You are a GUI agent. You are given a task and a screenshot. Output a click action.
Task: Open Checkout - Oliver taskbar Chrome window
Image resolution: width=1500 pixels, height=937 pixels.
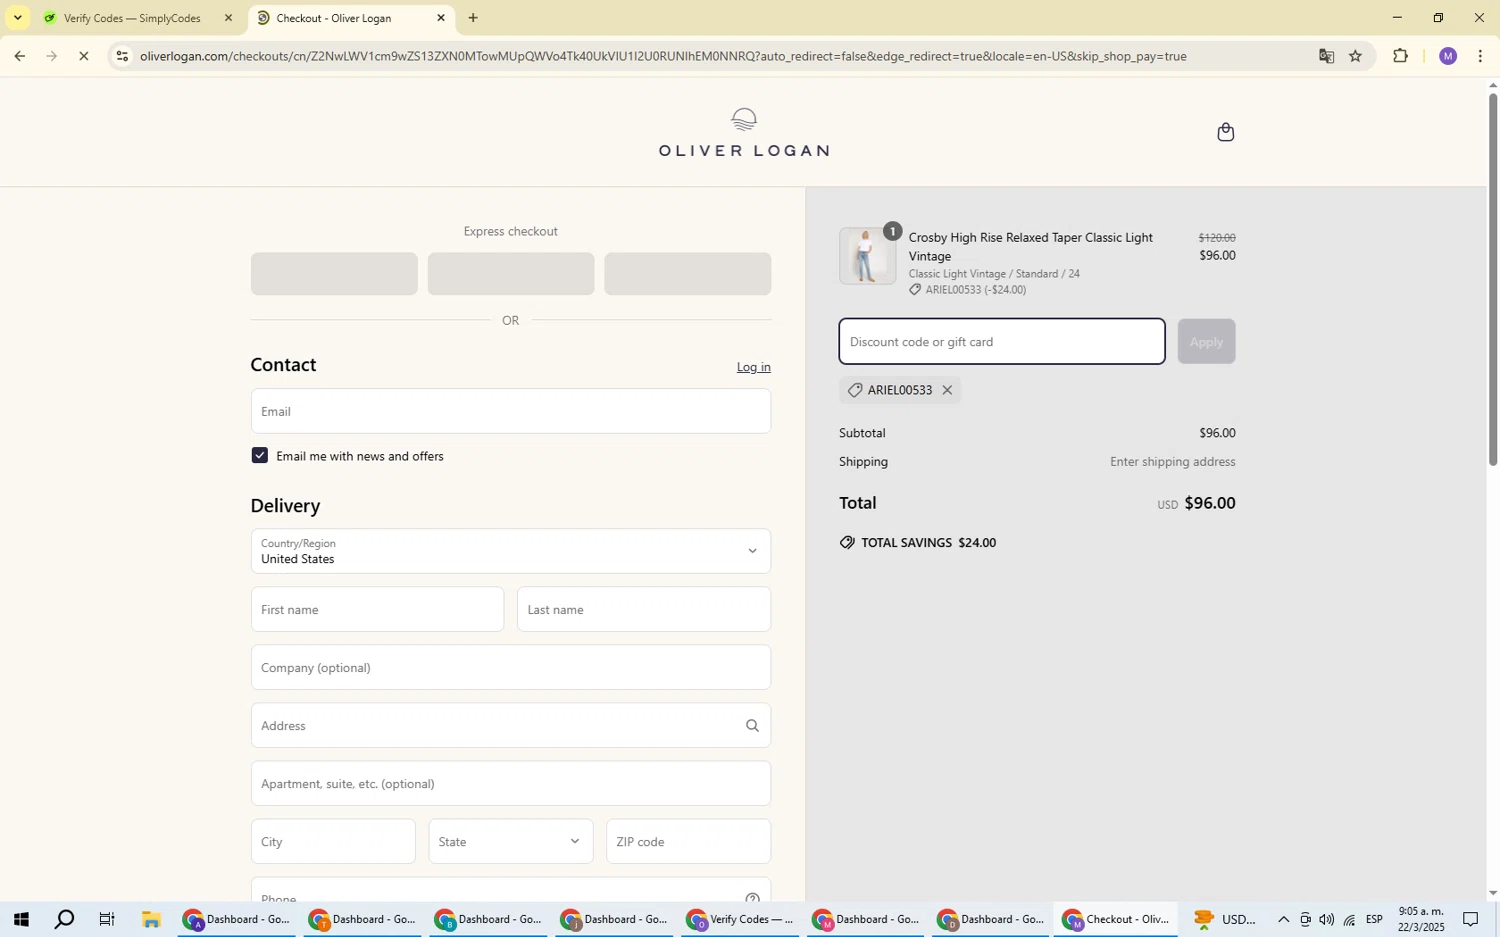point(1116,920)
